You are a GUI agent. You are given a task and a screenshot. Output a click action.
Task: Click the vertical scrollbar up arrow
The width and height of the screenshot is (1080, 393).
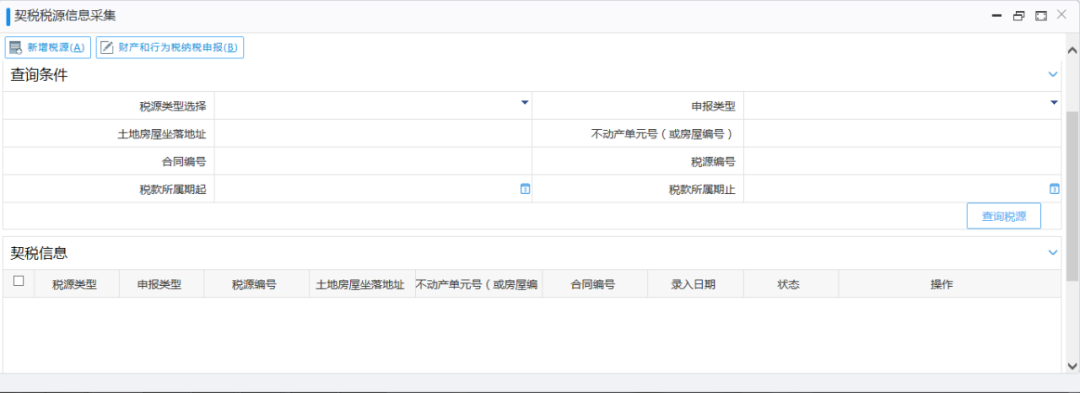tap(1072, 50)
